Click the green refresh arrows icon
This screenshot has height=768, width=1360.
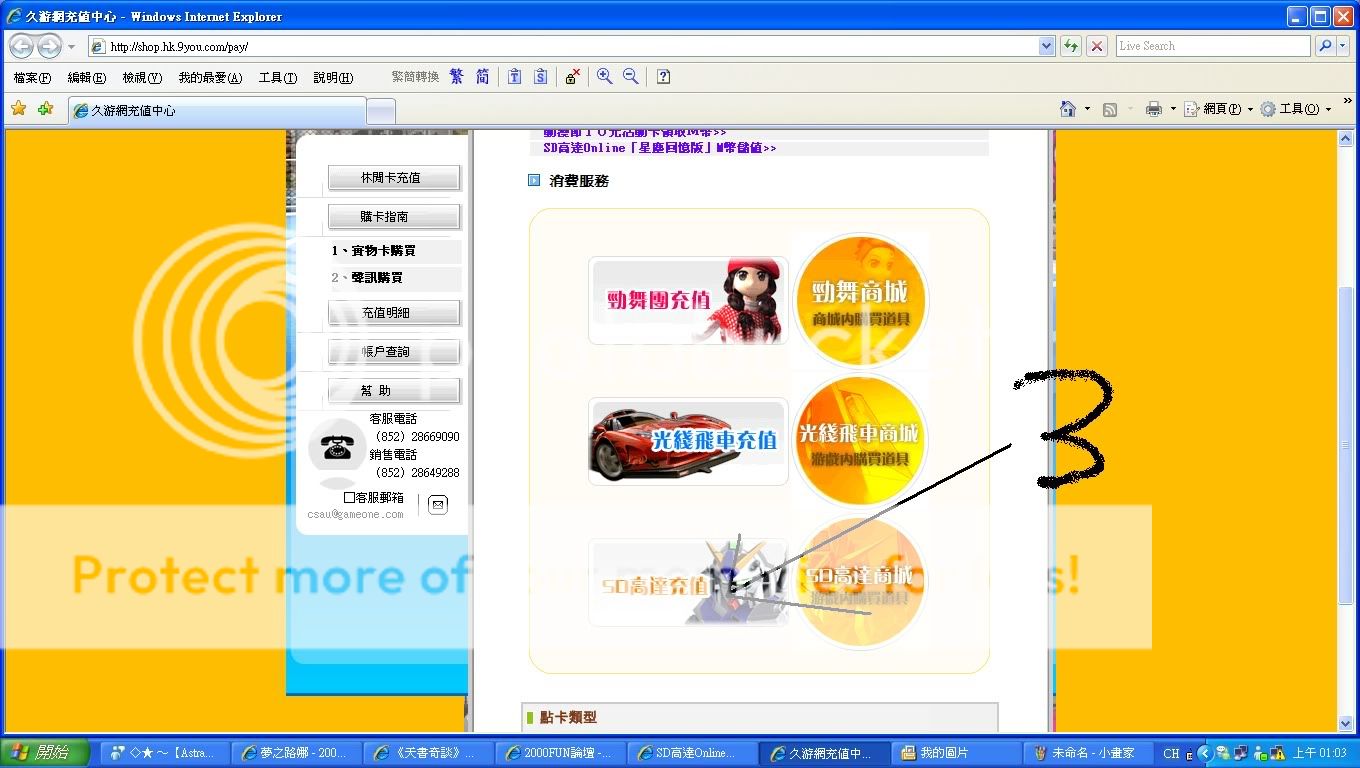(x=1071, y=46)
